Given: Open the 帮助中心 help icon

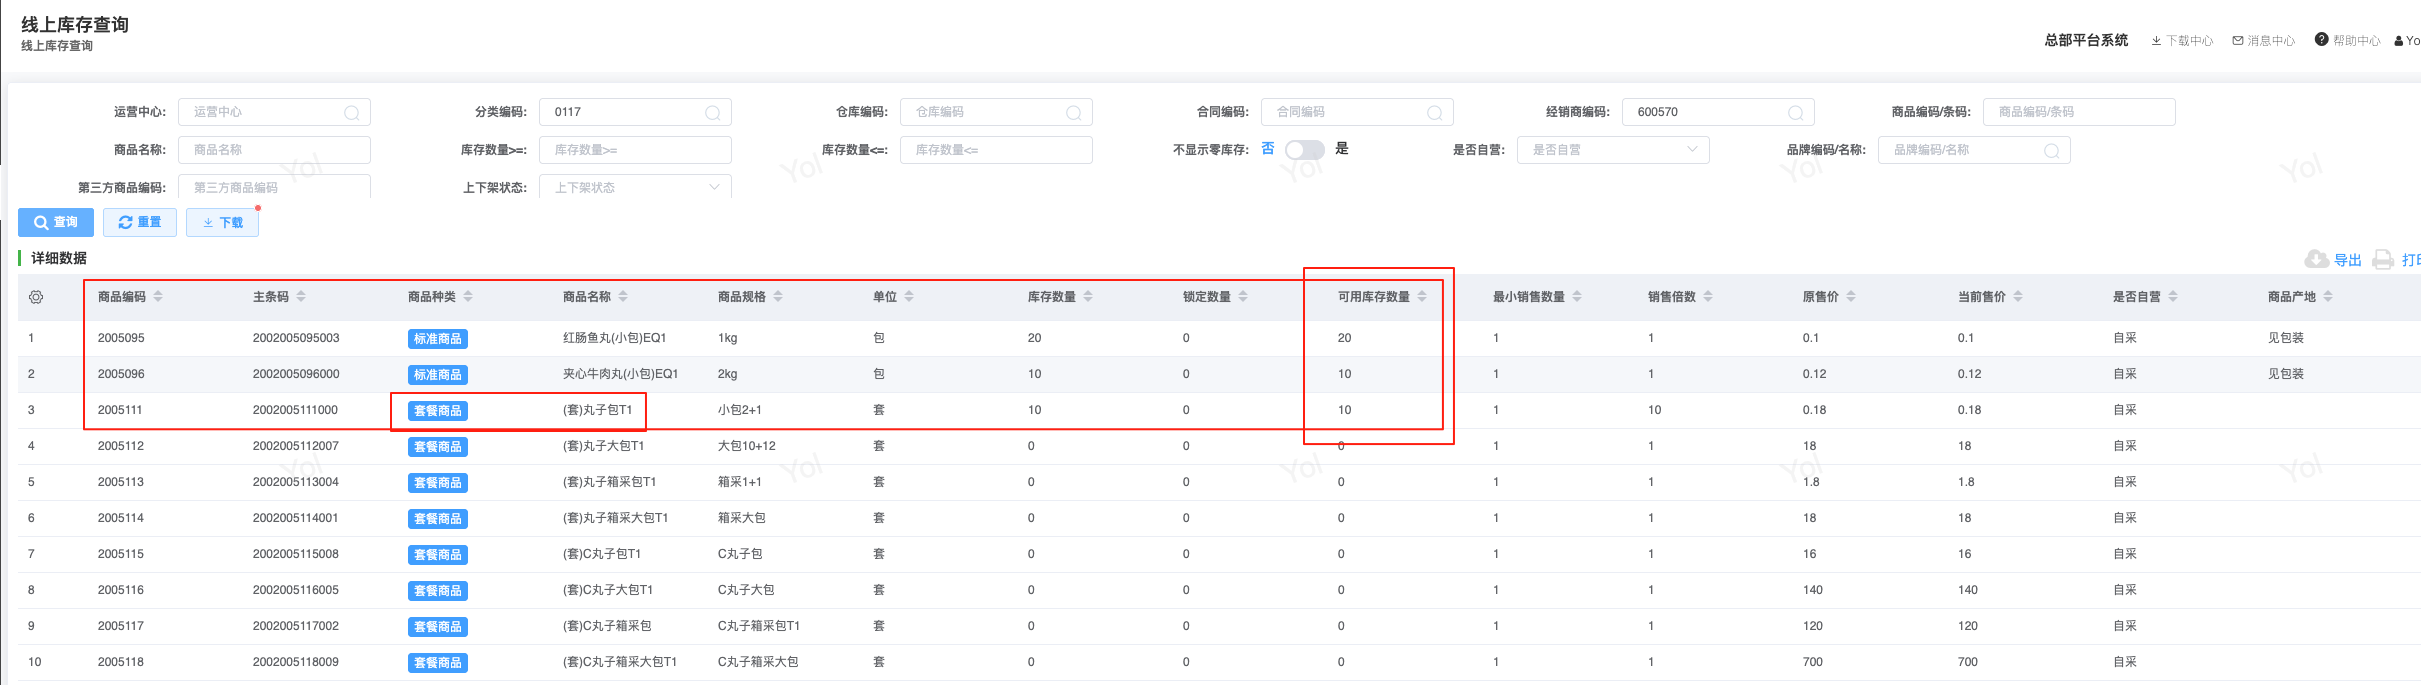Looking at the screenshot, I should [2321, 40].
